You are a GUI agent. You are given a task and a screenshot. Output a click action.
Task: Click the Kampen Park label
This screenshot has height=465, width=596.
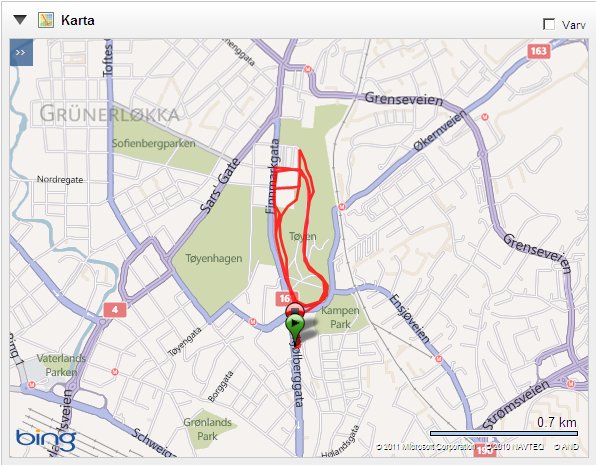340,317
